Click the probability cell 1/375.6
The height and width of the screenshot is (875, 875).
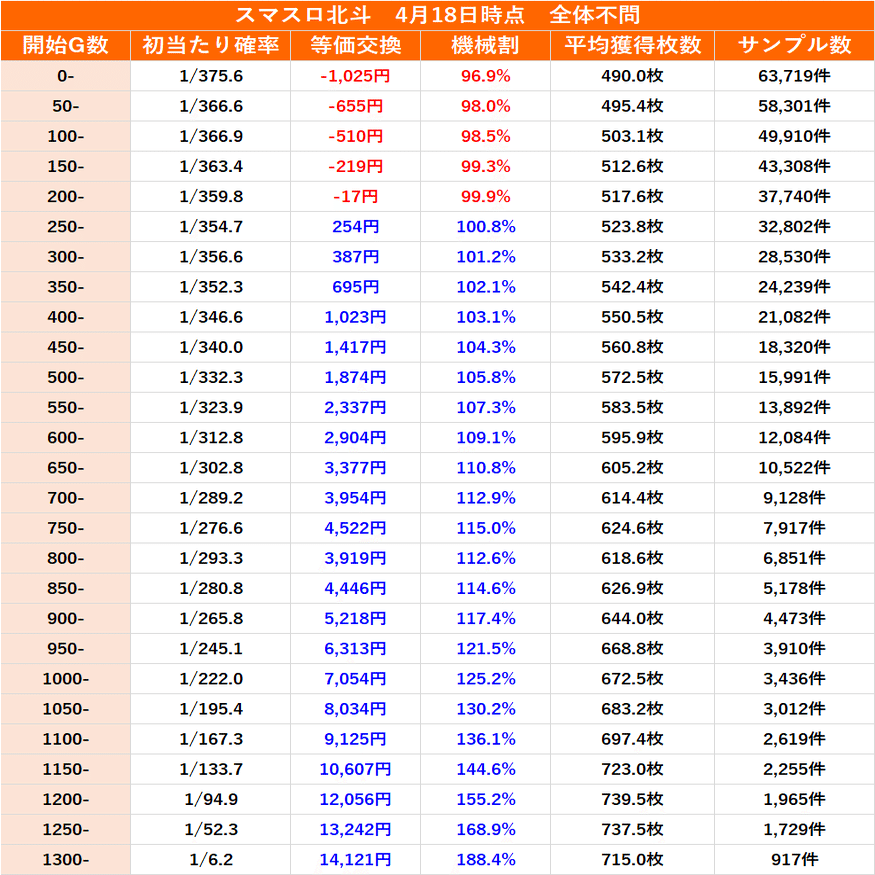(211, 76)
